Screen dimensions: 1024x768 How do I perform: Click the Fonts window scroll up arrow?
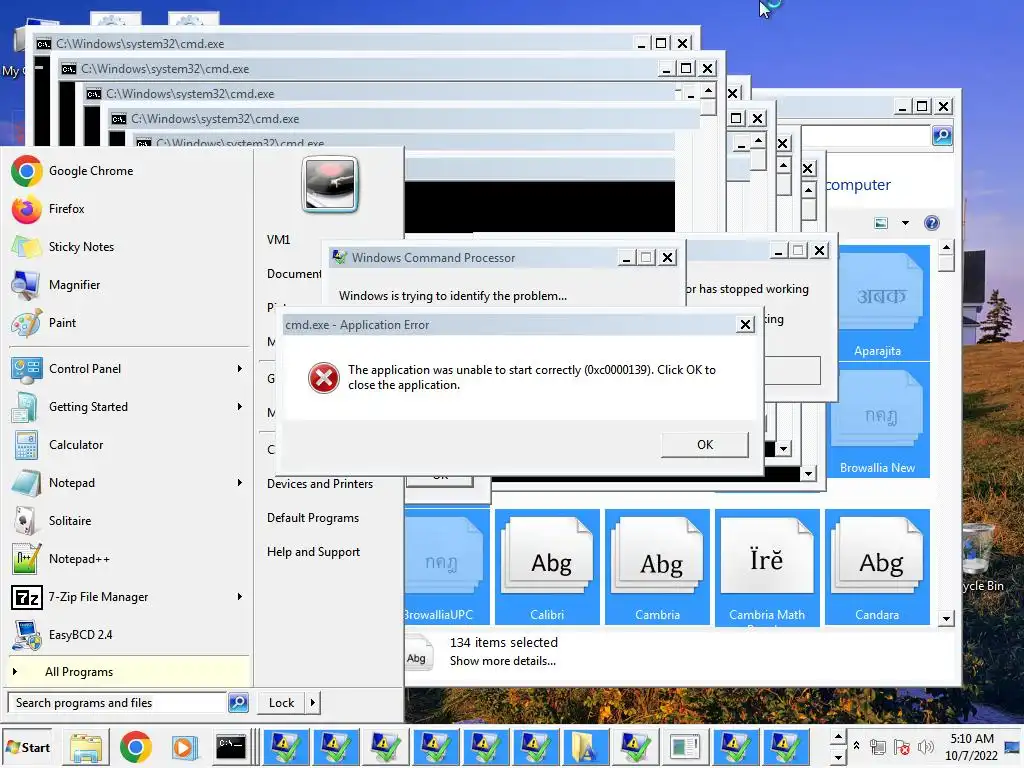946,248
